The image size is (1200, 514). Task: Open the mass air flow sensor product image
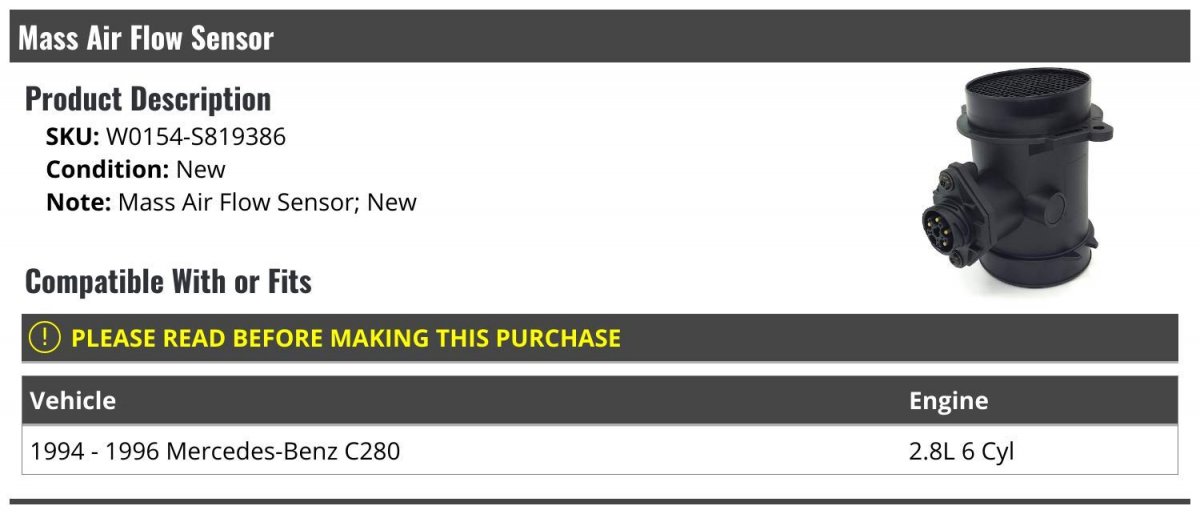1016,182
